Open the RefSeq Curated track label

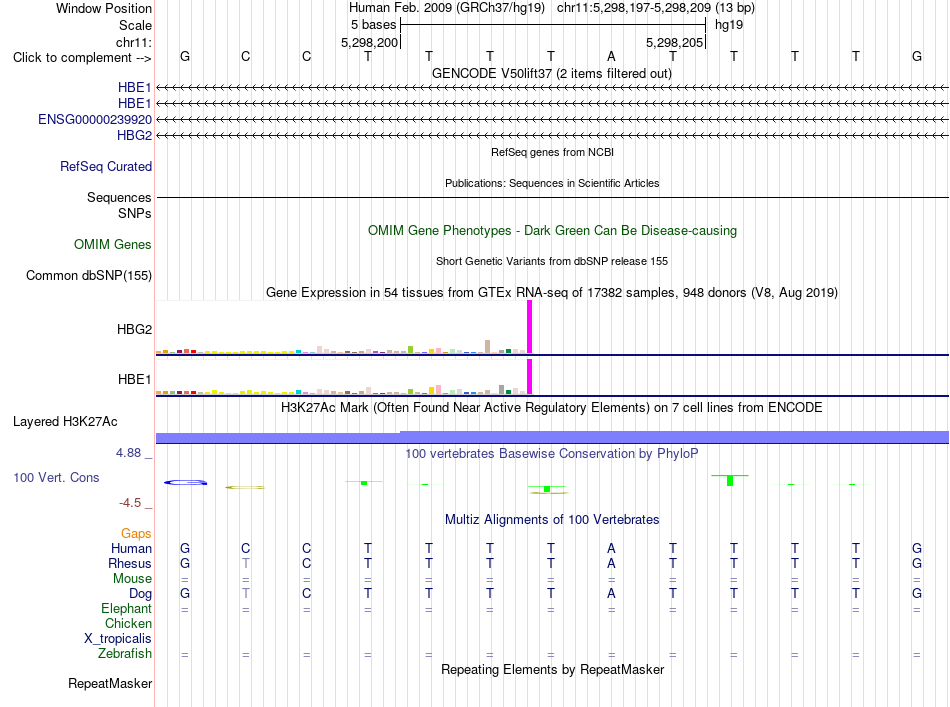coord(106,166)
